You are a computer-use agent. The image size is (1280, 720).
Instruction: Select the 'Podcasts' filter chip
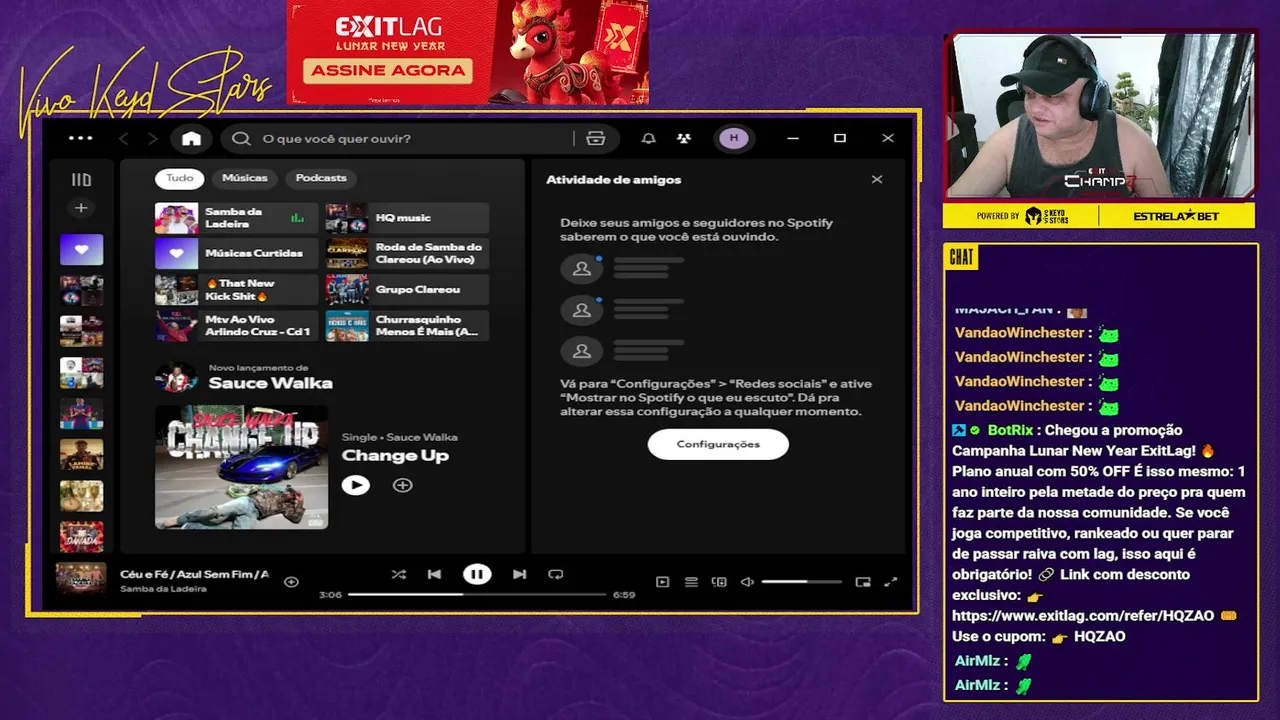(321, 178)
